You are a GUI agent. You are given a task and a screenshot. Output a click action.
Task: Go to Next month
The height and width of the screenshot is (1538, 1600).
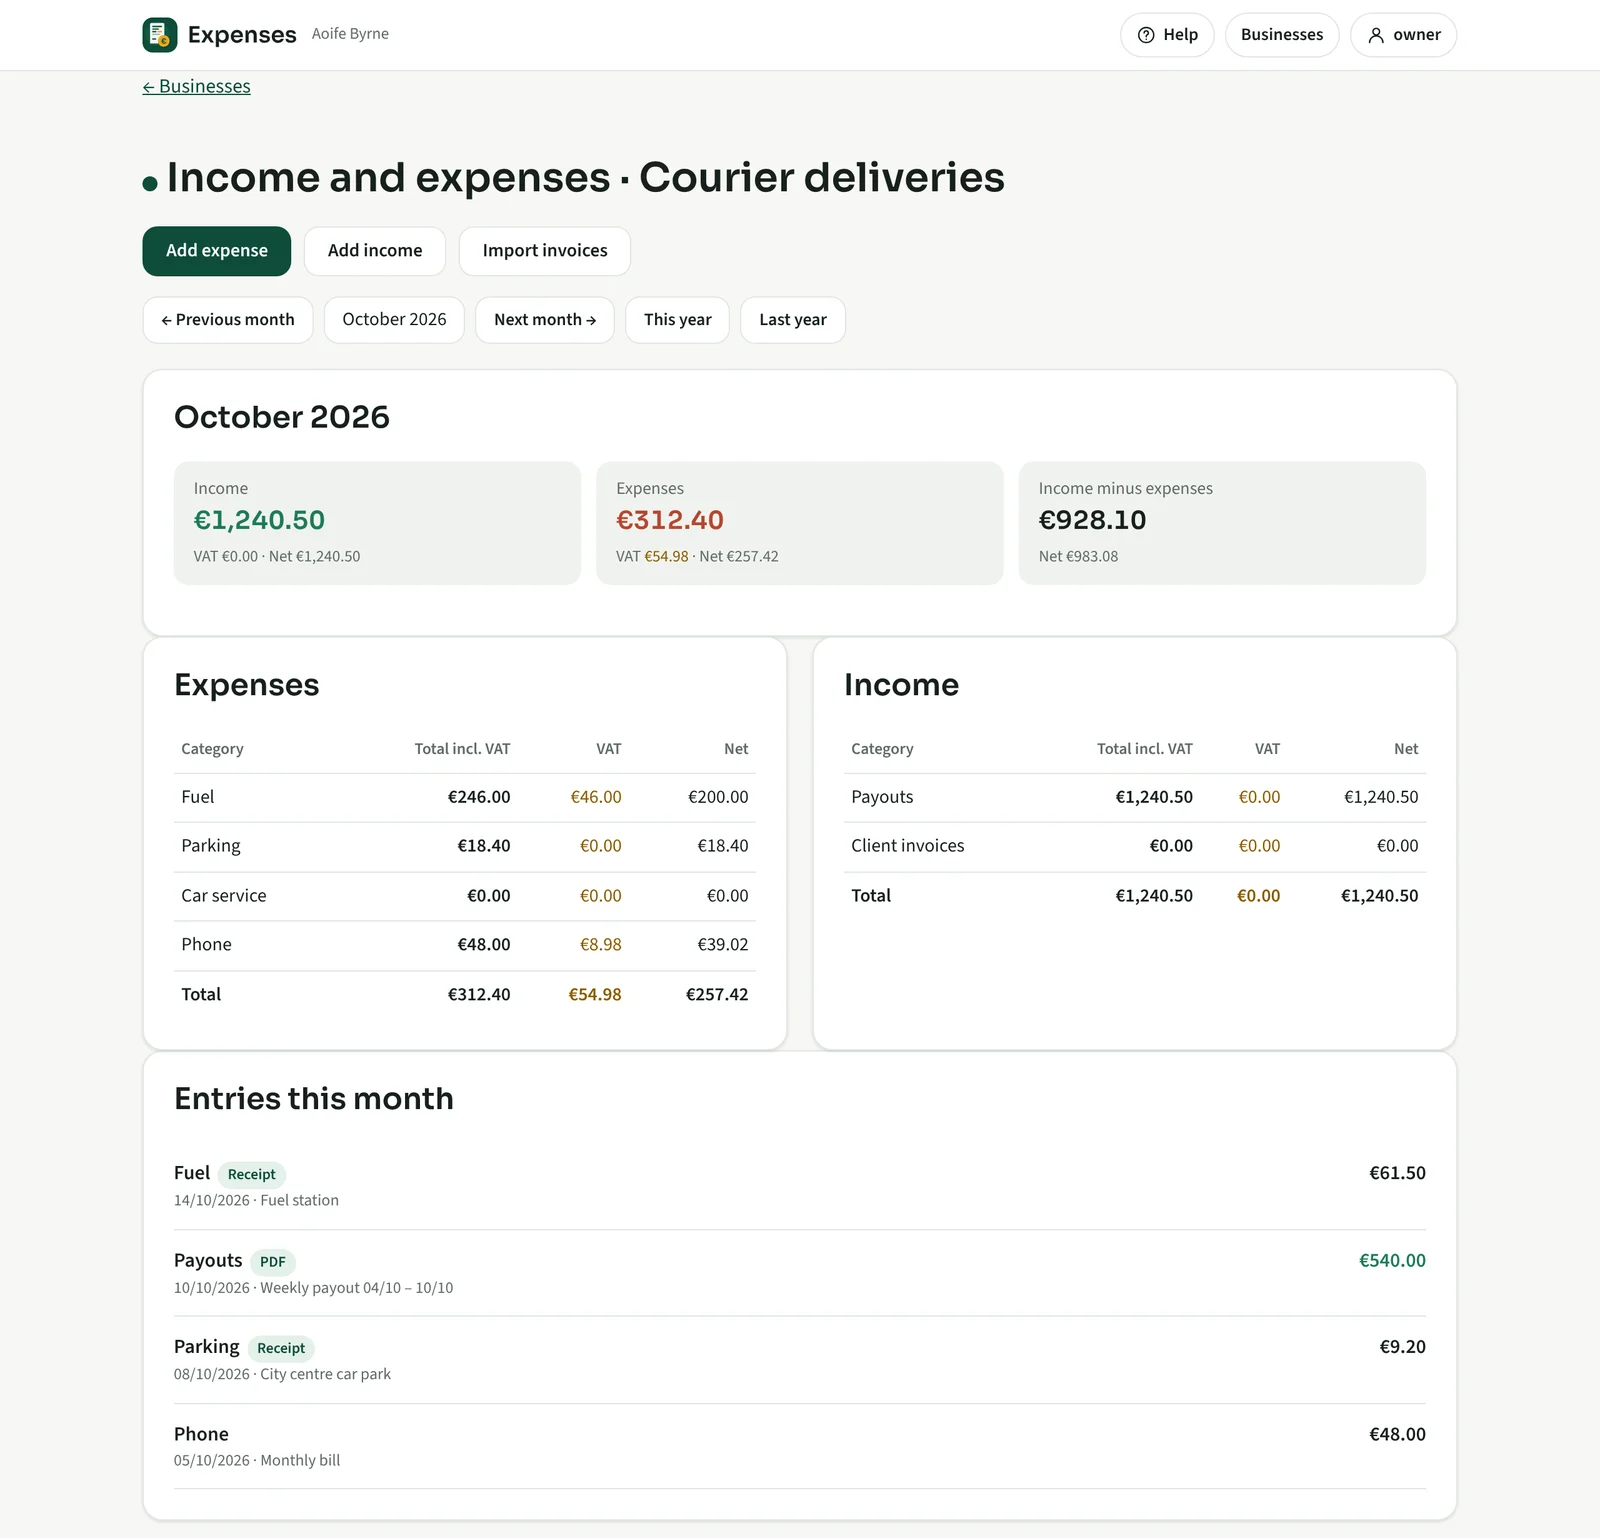pyautogui.click(x=545, y=320)
